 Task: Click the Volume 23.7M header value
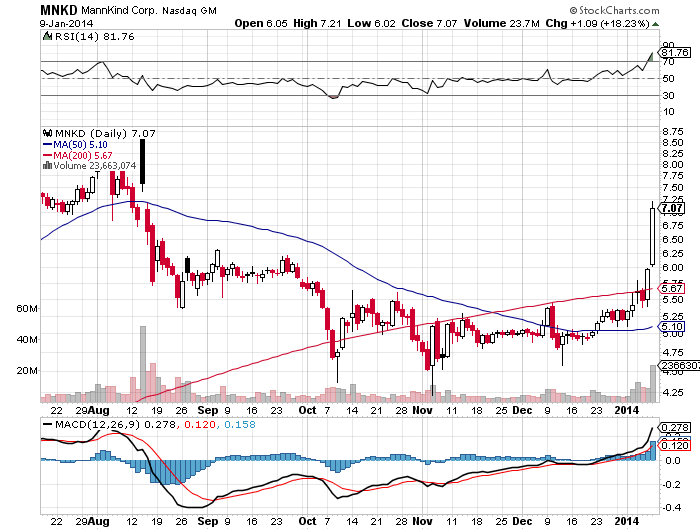click(x=501, y=23)
